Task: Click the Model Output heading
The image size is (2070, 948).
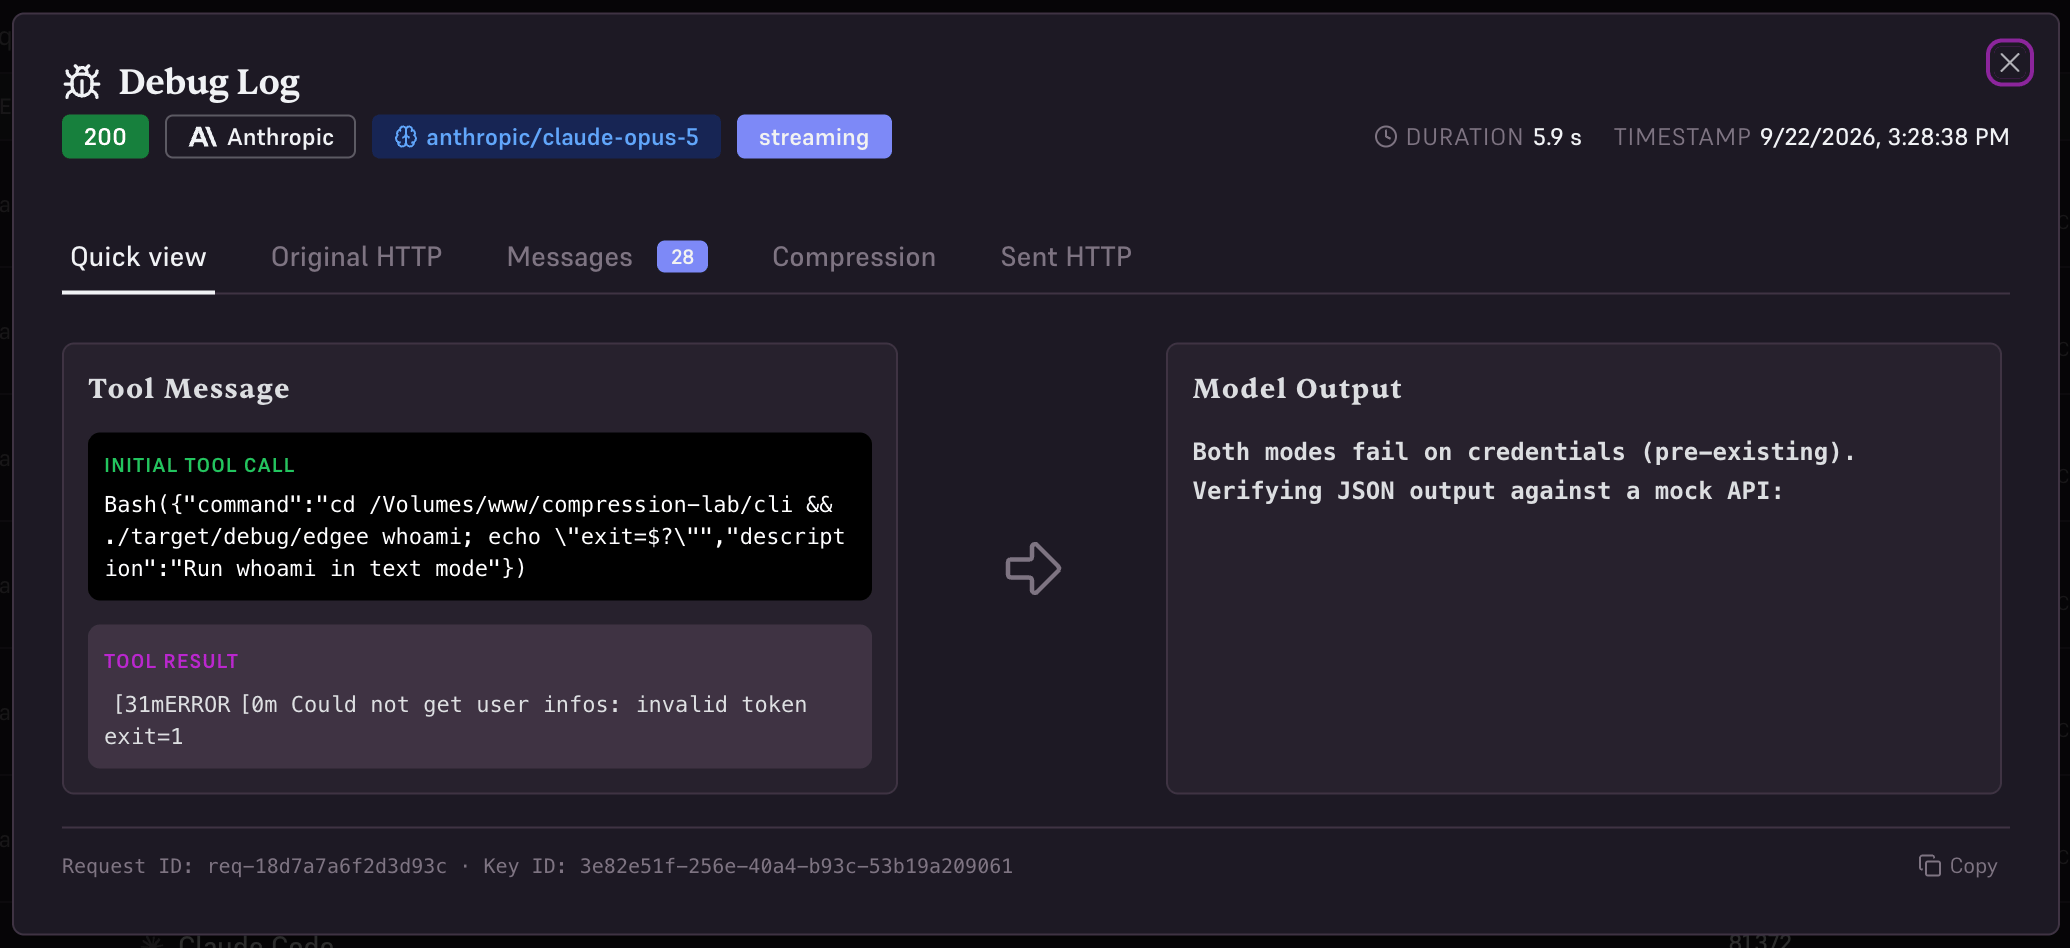Action: (1297, 388)
